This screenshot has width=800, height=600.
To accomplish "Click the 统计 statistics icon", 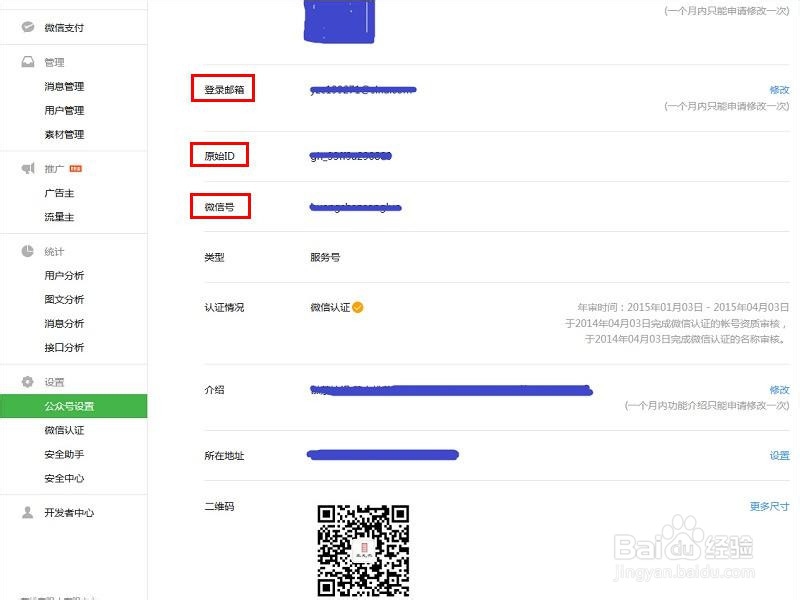I will 26,251.
